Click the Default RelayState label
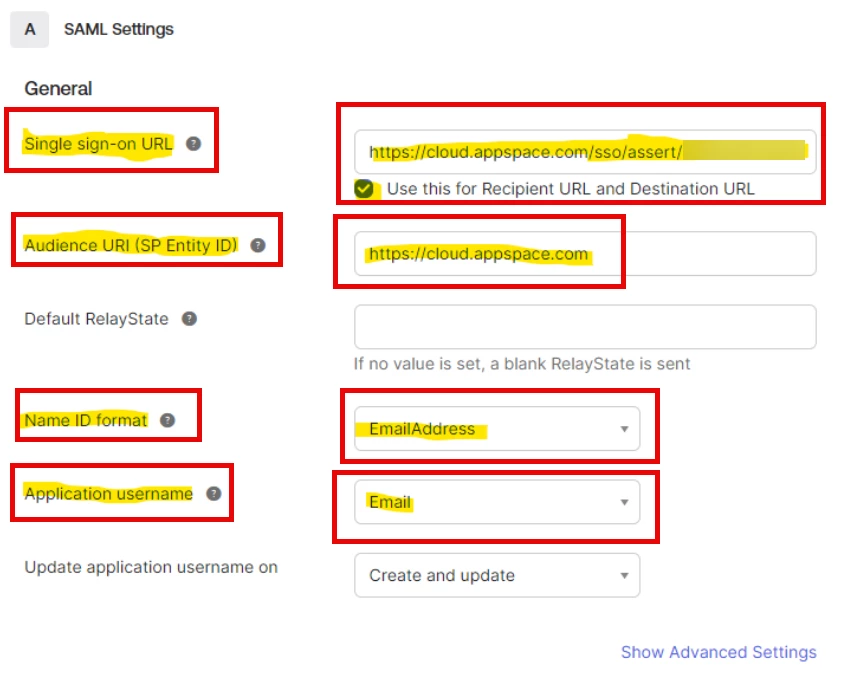 pyautogui.click(x=96, y=319)
